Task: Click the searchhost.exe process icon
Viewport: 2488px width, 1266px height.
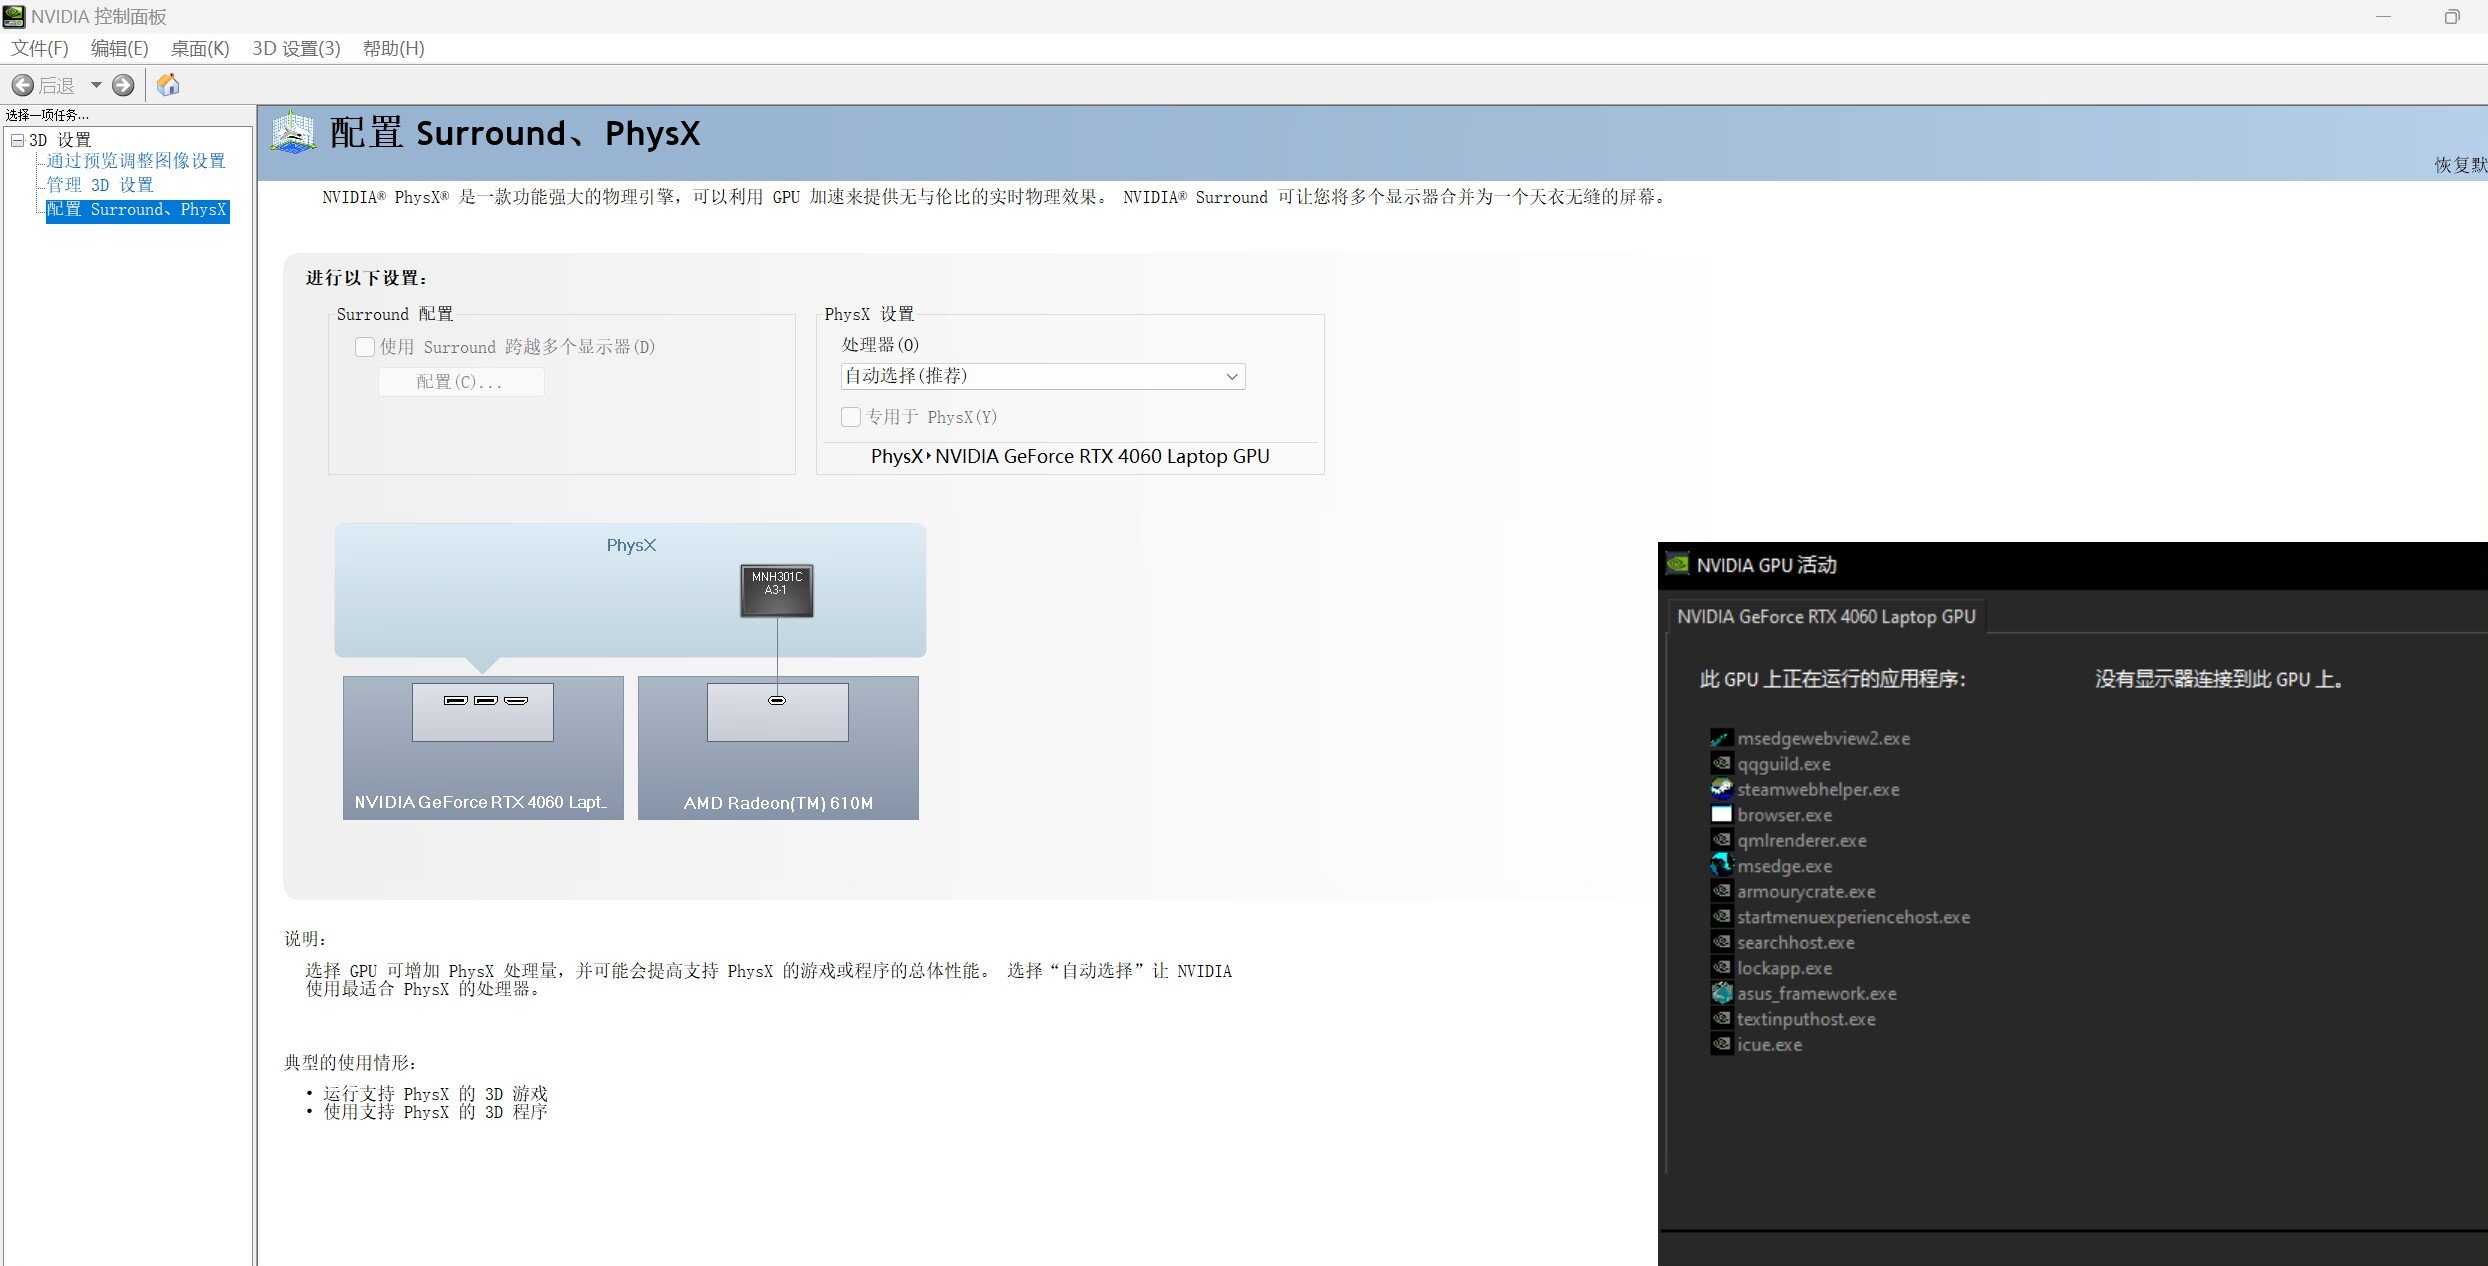Action: 1721,943
